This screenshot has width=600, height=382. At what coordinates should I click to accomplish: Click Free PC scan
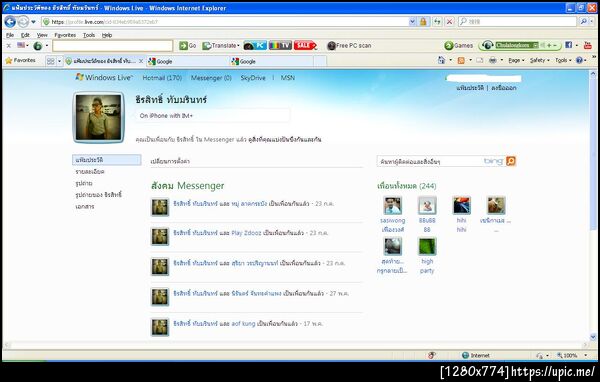click(x=349, y=46)
